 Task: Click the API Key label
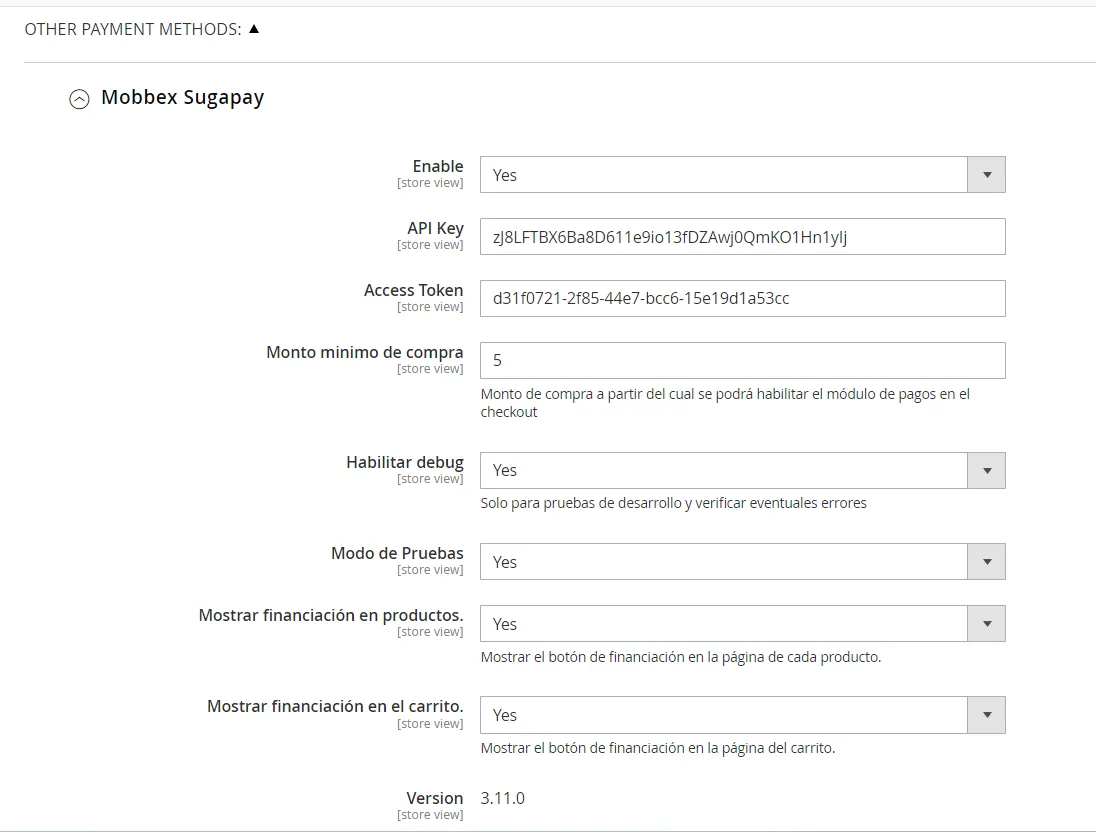pyautogui.click(x=435, y=229)
